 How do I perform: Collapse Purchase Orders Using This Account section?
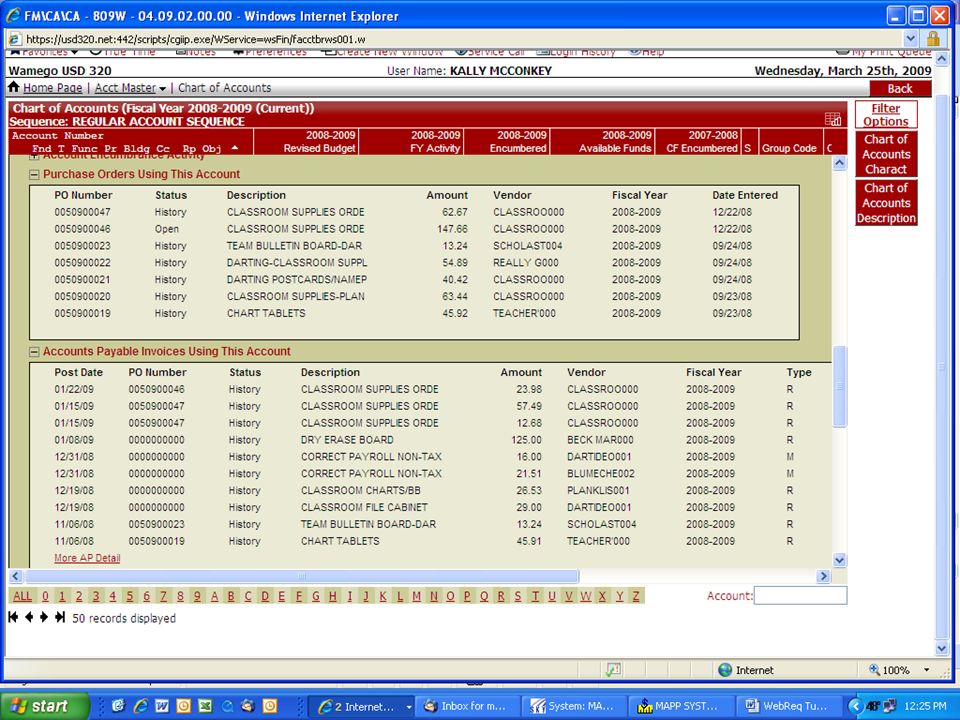coord(35,174)
